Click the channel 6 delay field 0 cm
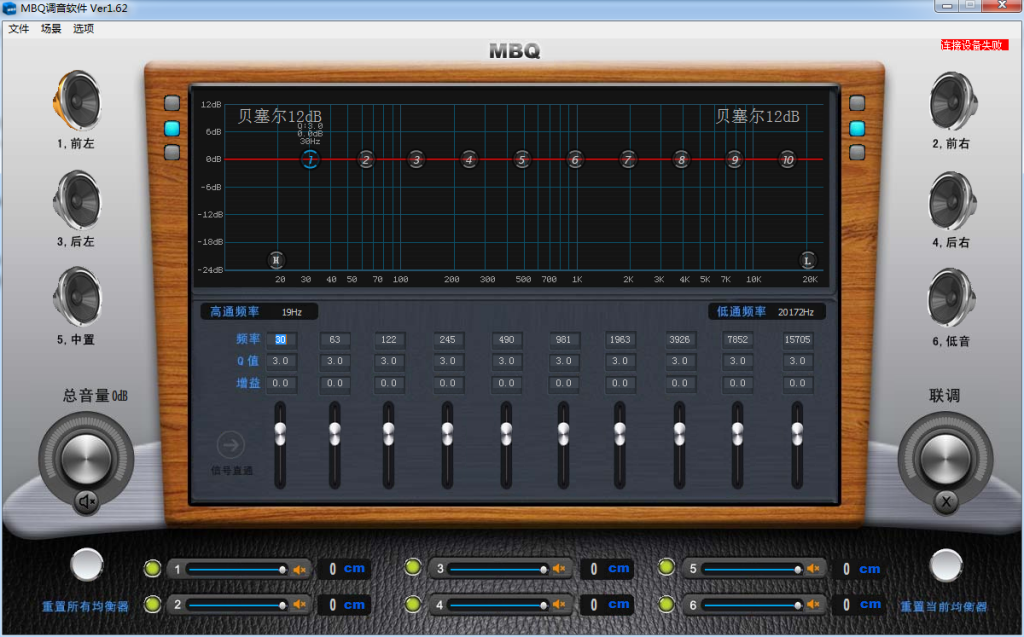 click(x=861, y=605)
